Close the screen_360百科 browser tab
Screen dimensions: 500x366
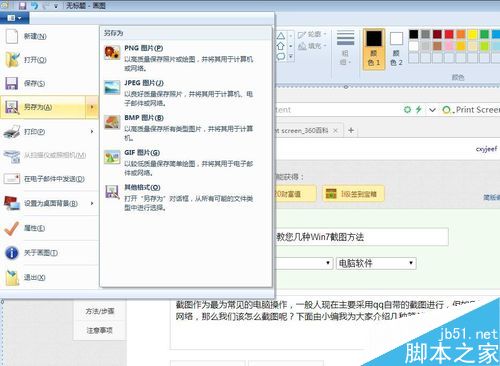click(336, 131)
